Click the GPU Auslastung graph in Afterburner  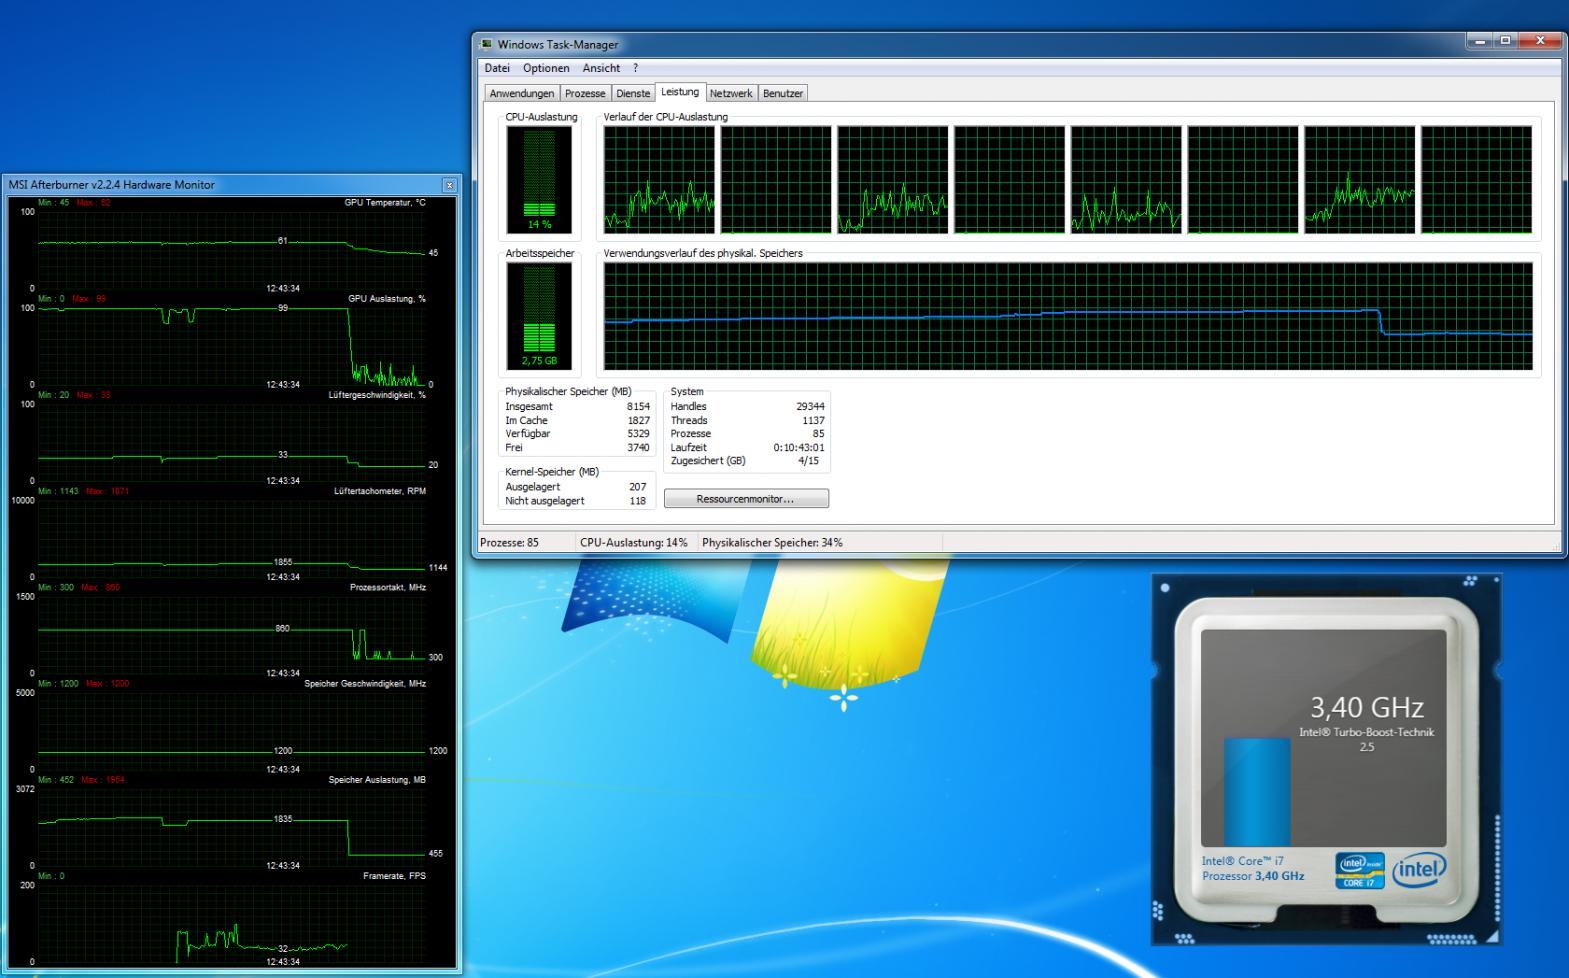coord(232,345)
